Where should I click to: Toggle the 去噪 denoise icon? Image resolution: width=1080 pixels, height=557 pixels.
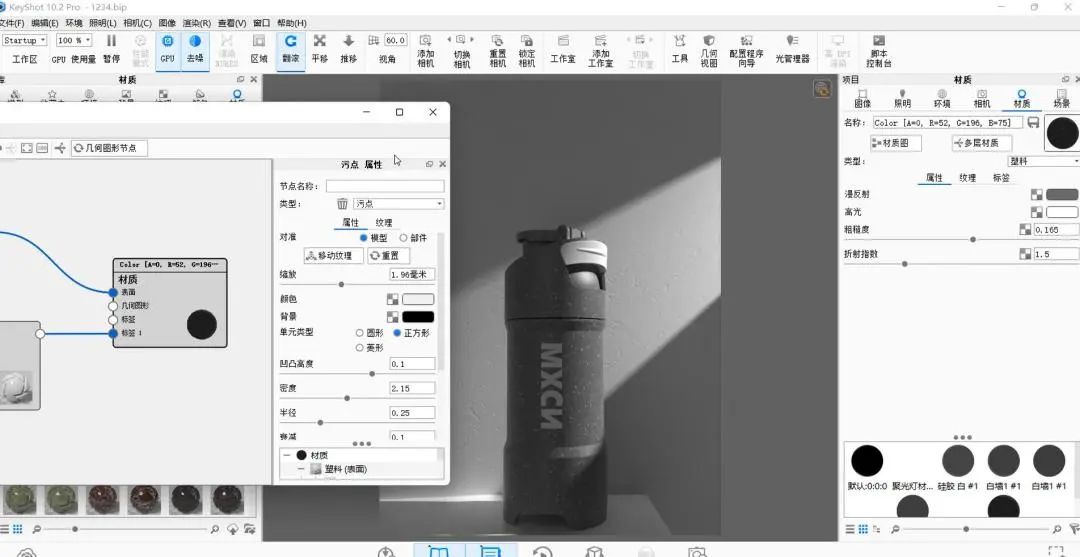(x=195, y=41)
